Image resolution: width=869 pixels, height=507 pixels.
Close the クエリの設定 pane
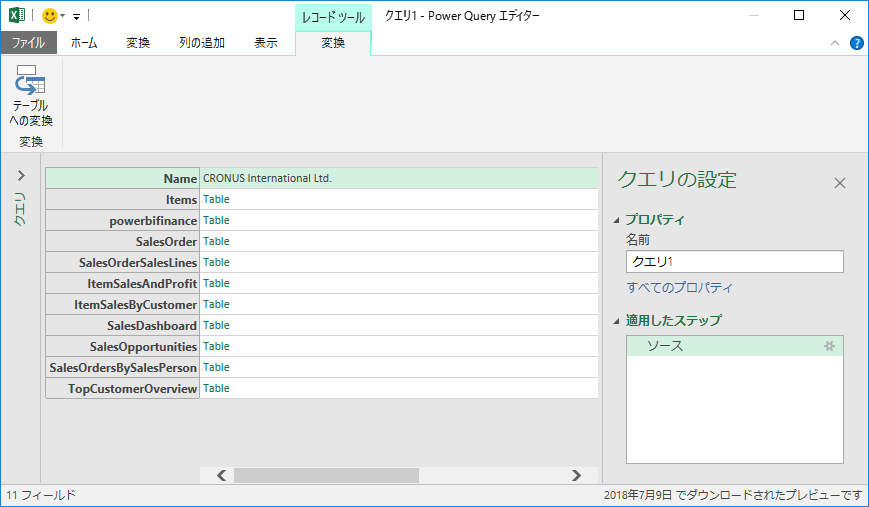tap(840, 183)
